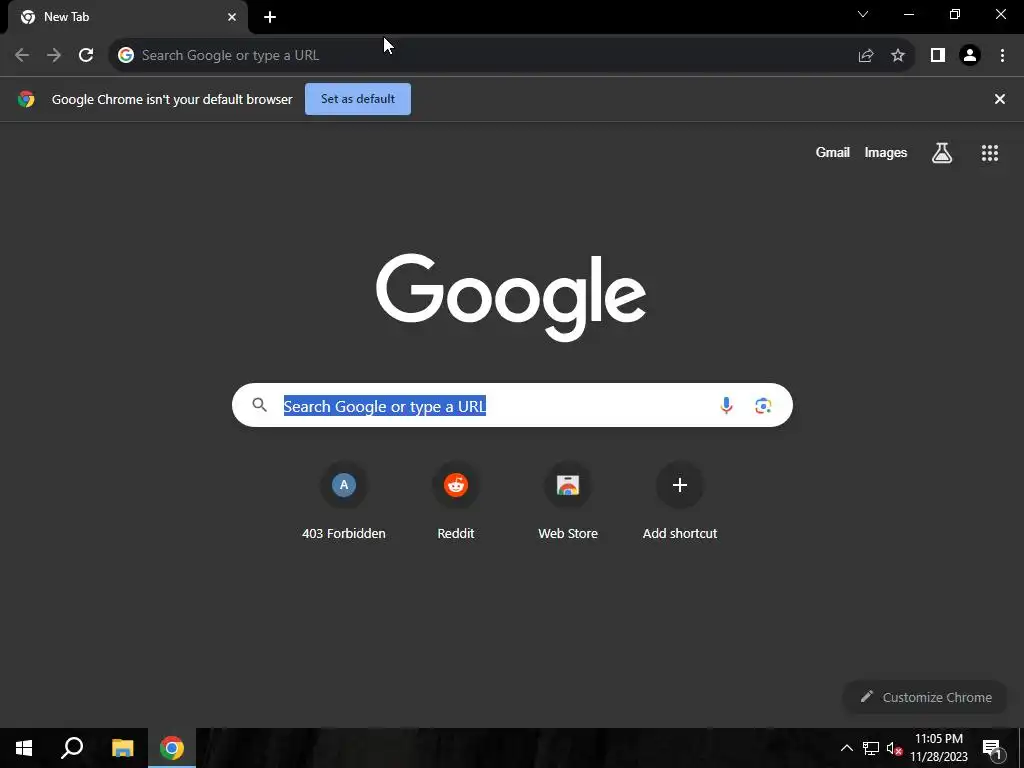Click the muted volume tray icon
The height and width of the screenshot is (768, 1024).
click(x=894, y=748)
